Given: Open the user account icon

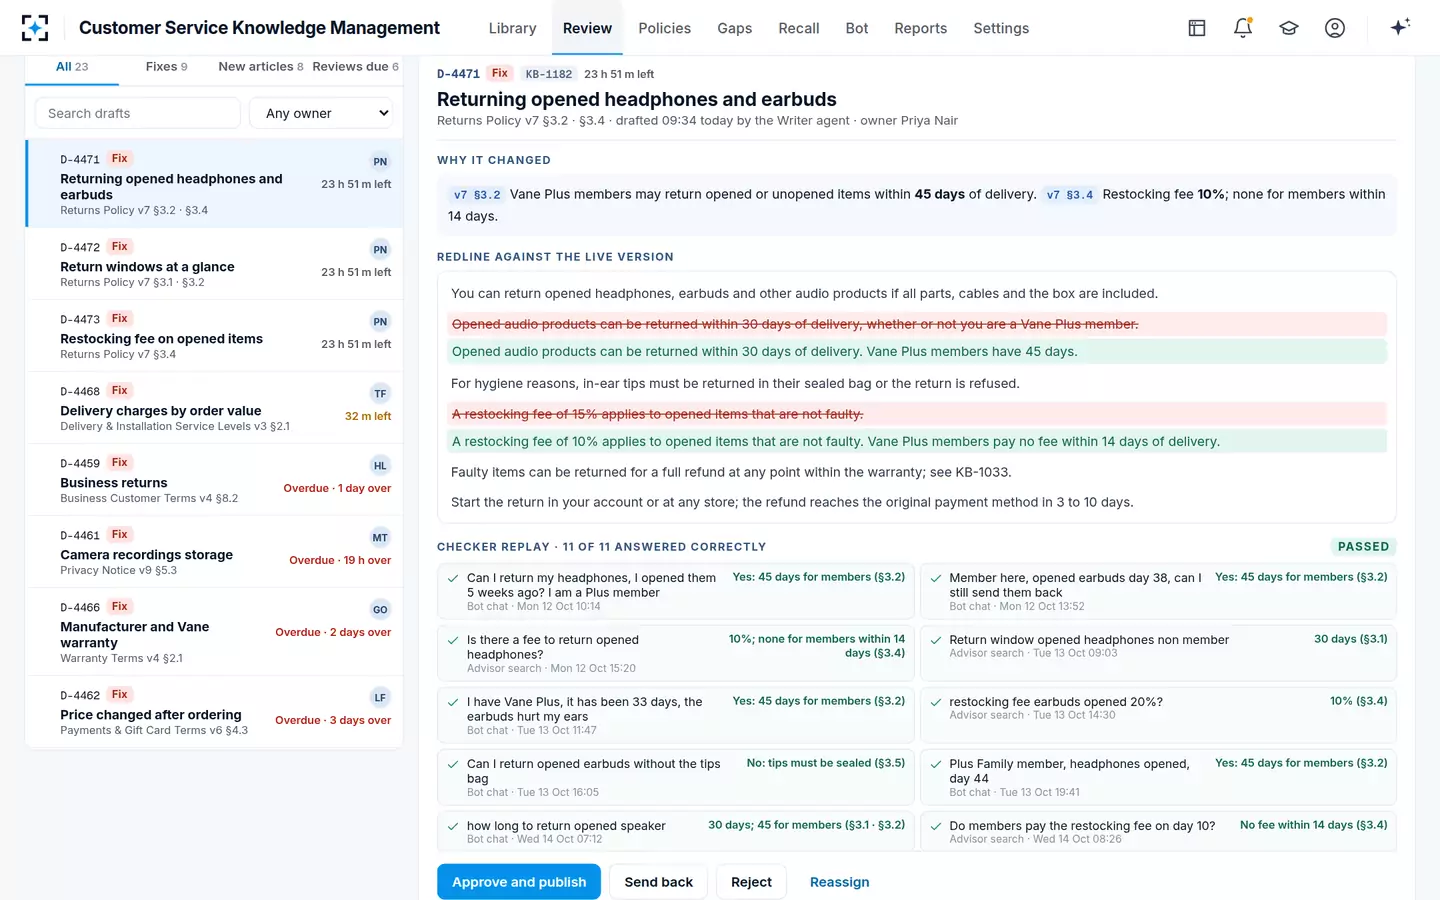Looking at the screenshot, I should (x=1335, y=28).
